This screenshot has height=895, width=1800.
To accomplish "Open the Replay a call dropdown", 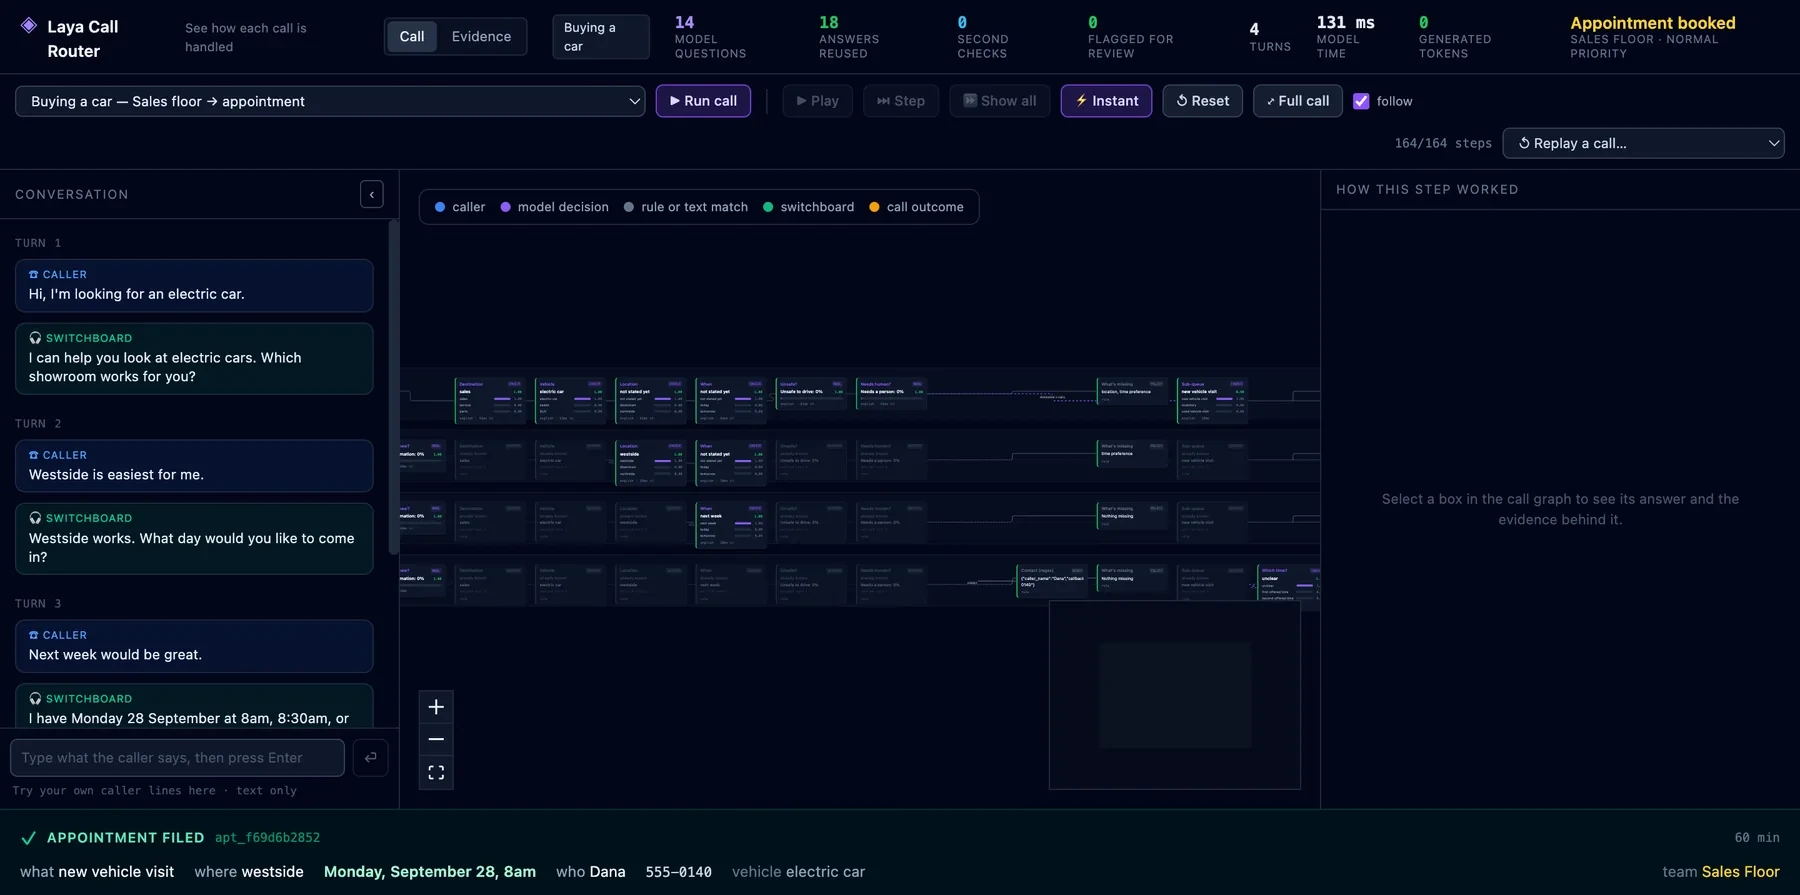I will coord(1643,143).
